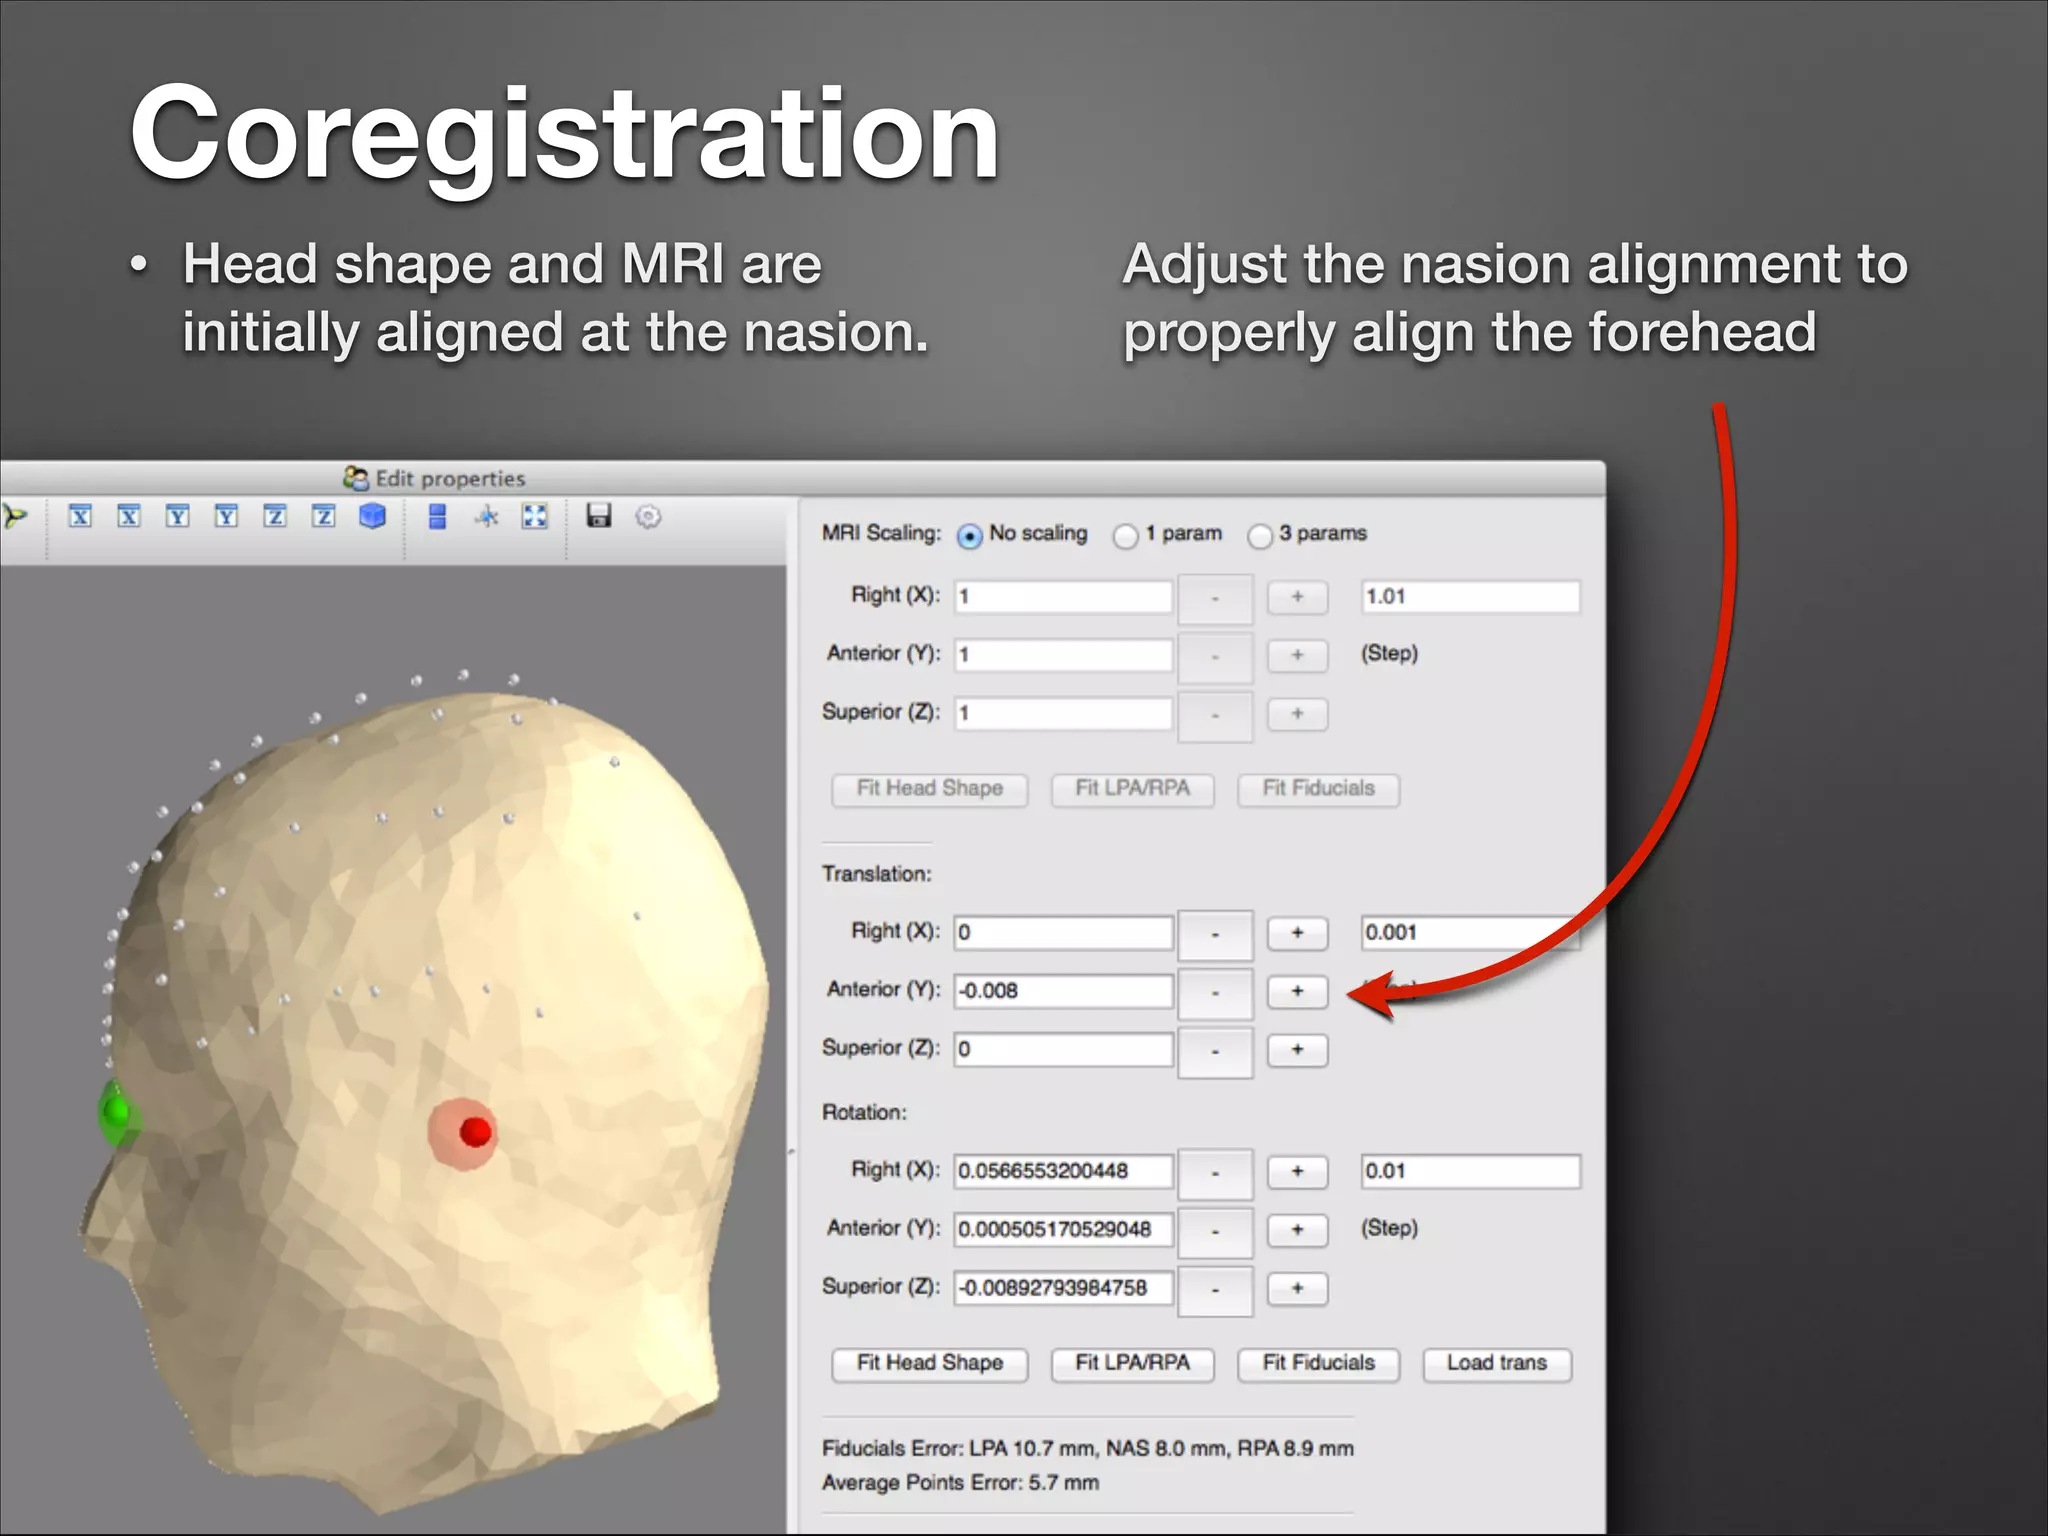Screen dimensions: 2048x1536
Task: Click the red fiducial marker on head
Action: (474, 1132)
